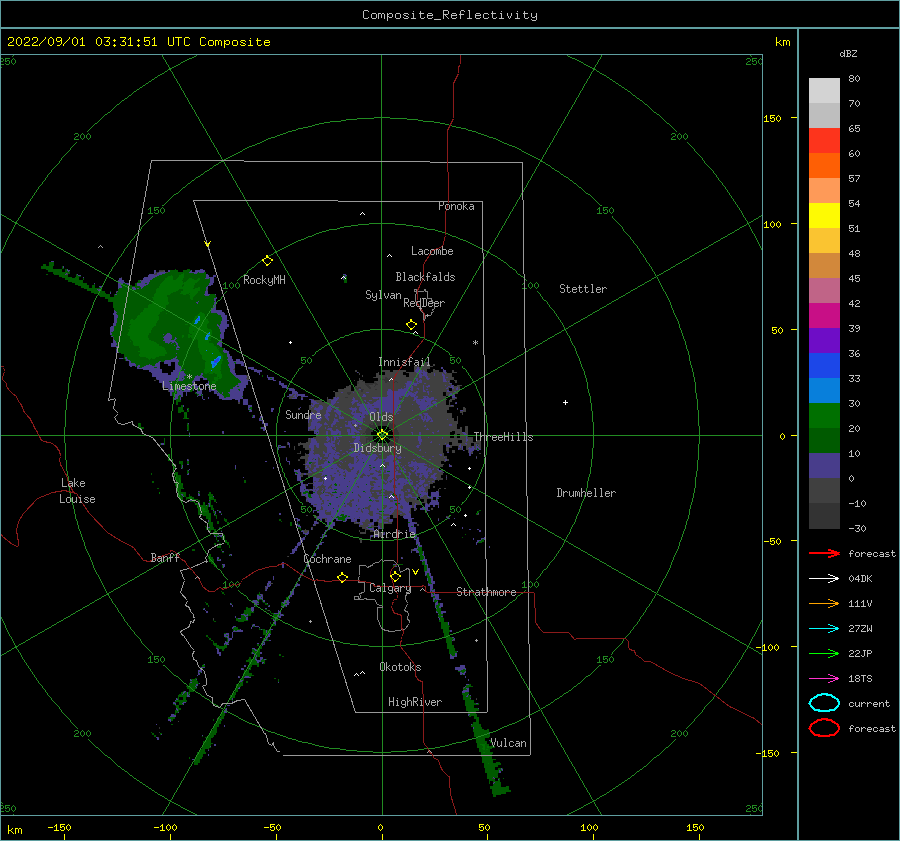The width and height of the screenshot is (900, 841).
Task: Click the Limestone label
Action: pyautogui.click(x=189, y=386)
